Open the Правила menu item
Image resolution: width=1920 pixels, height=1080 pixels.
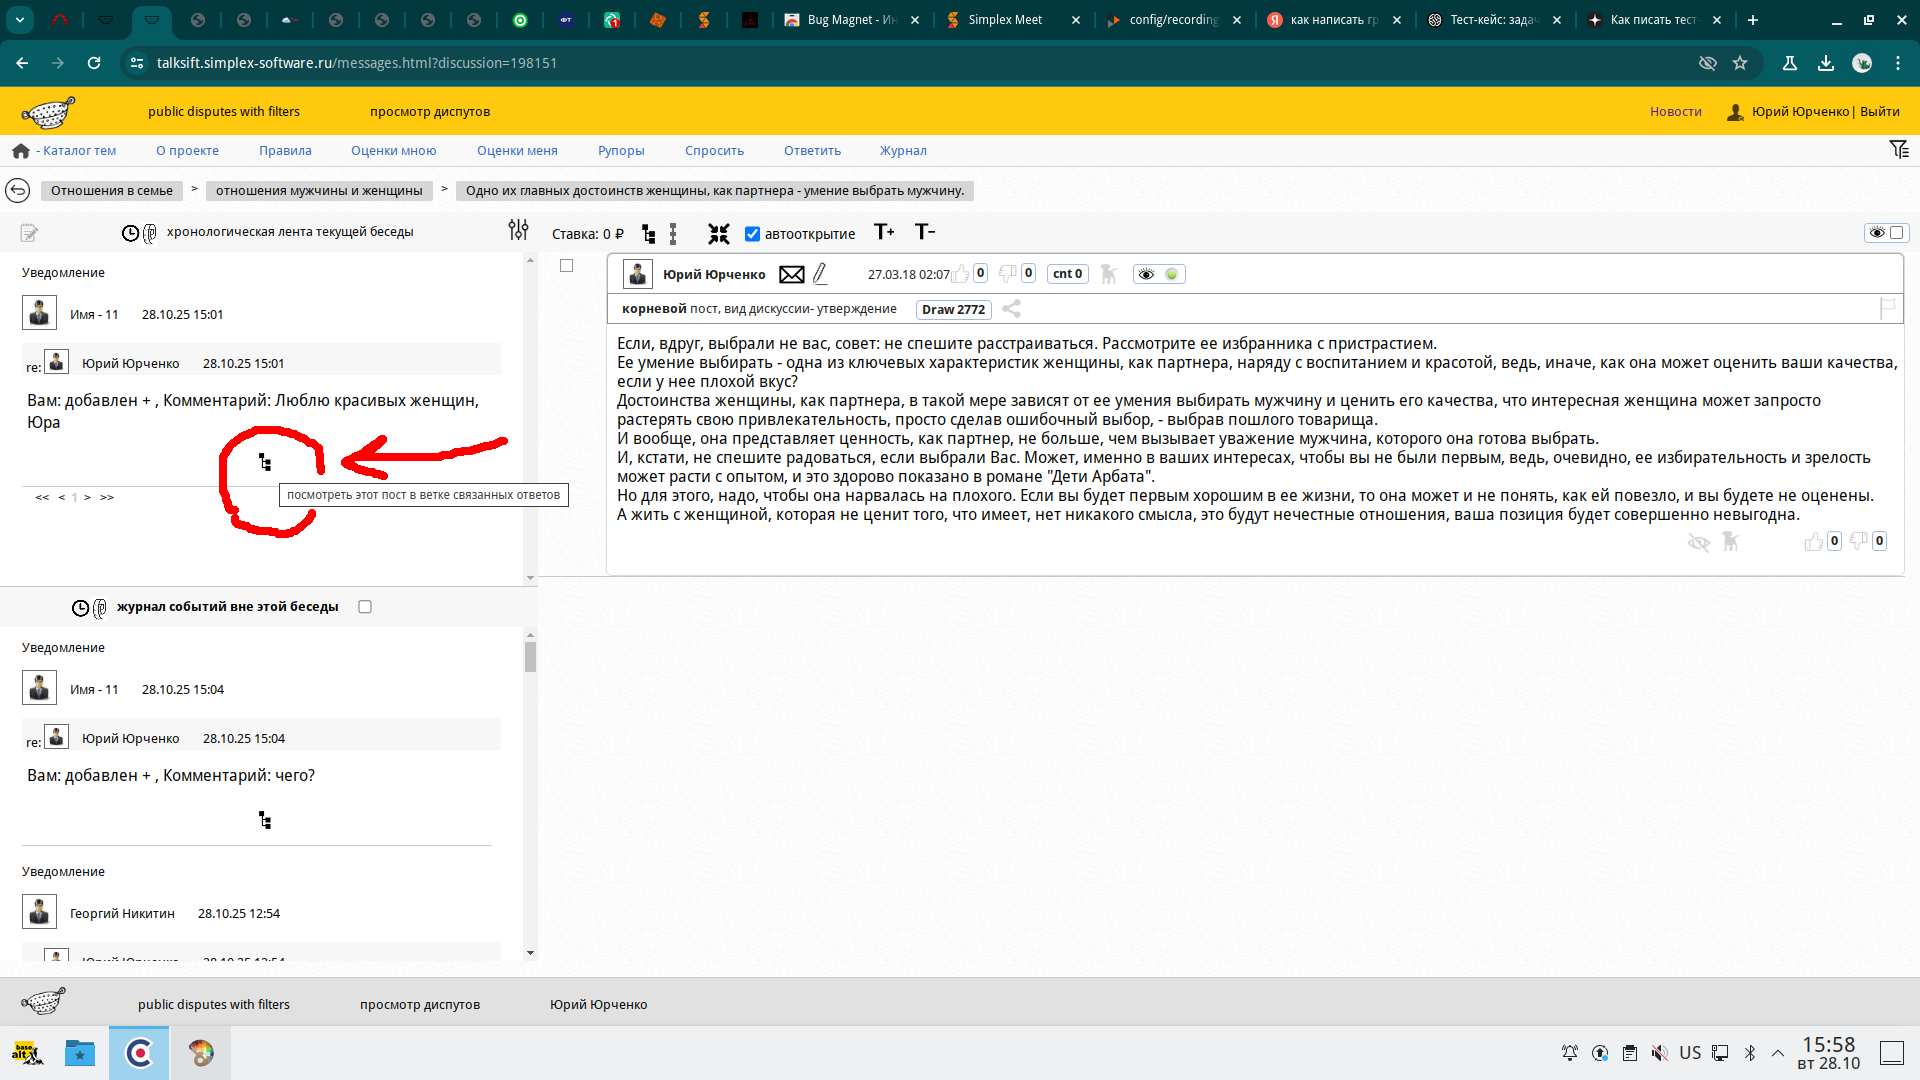click(285, 151)
